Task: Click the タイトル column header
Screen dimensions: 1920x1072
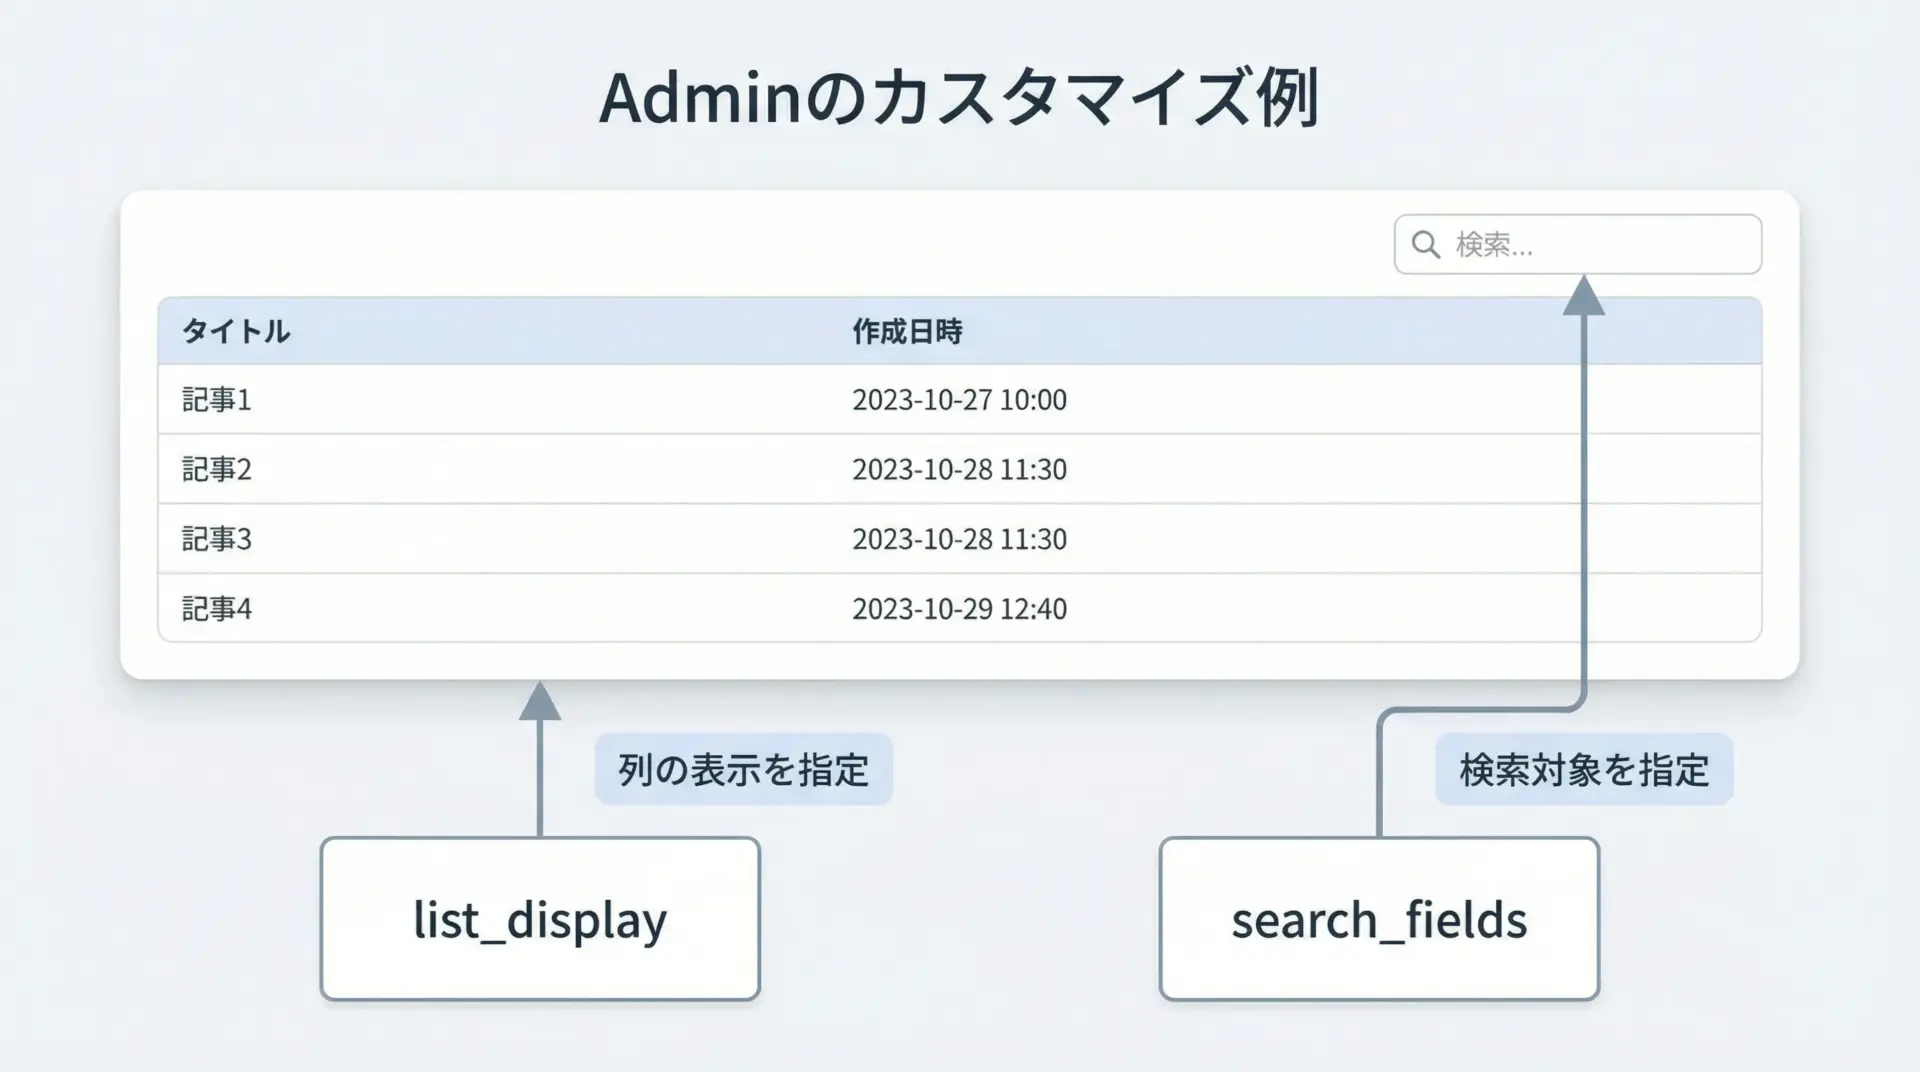Action: click(x=236, y=331)
